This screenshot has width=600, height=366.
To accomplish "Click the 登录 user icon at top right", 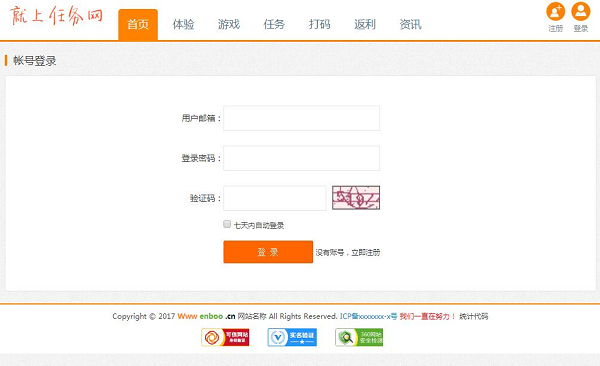I will click(x=580, y=12).
